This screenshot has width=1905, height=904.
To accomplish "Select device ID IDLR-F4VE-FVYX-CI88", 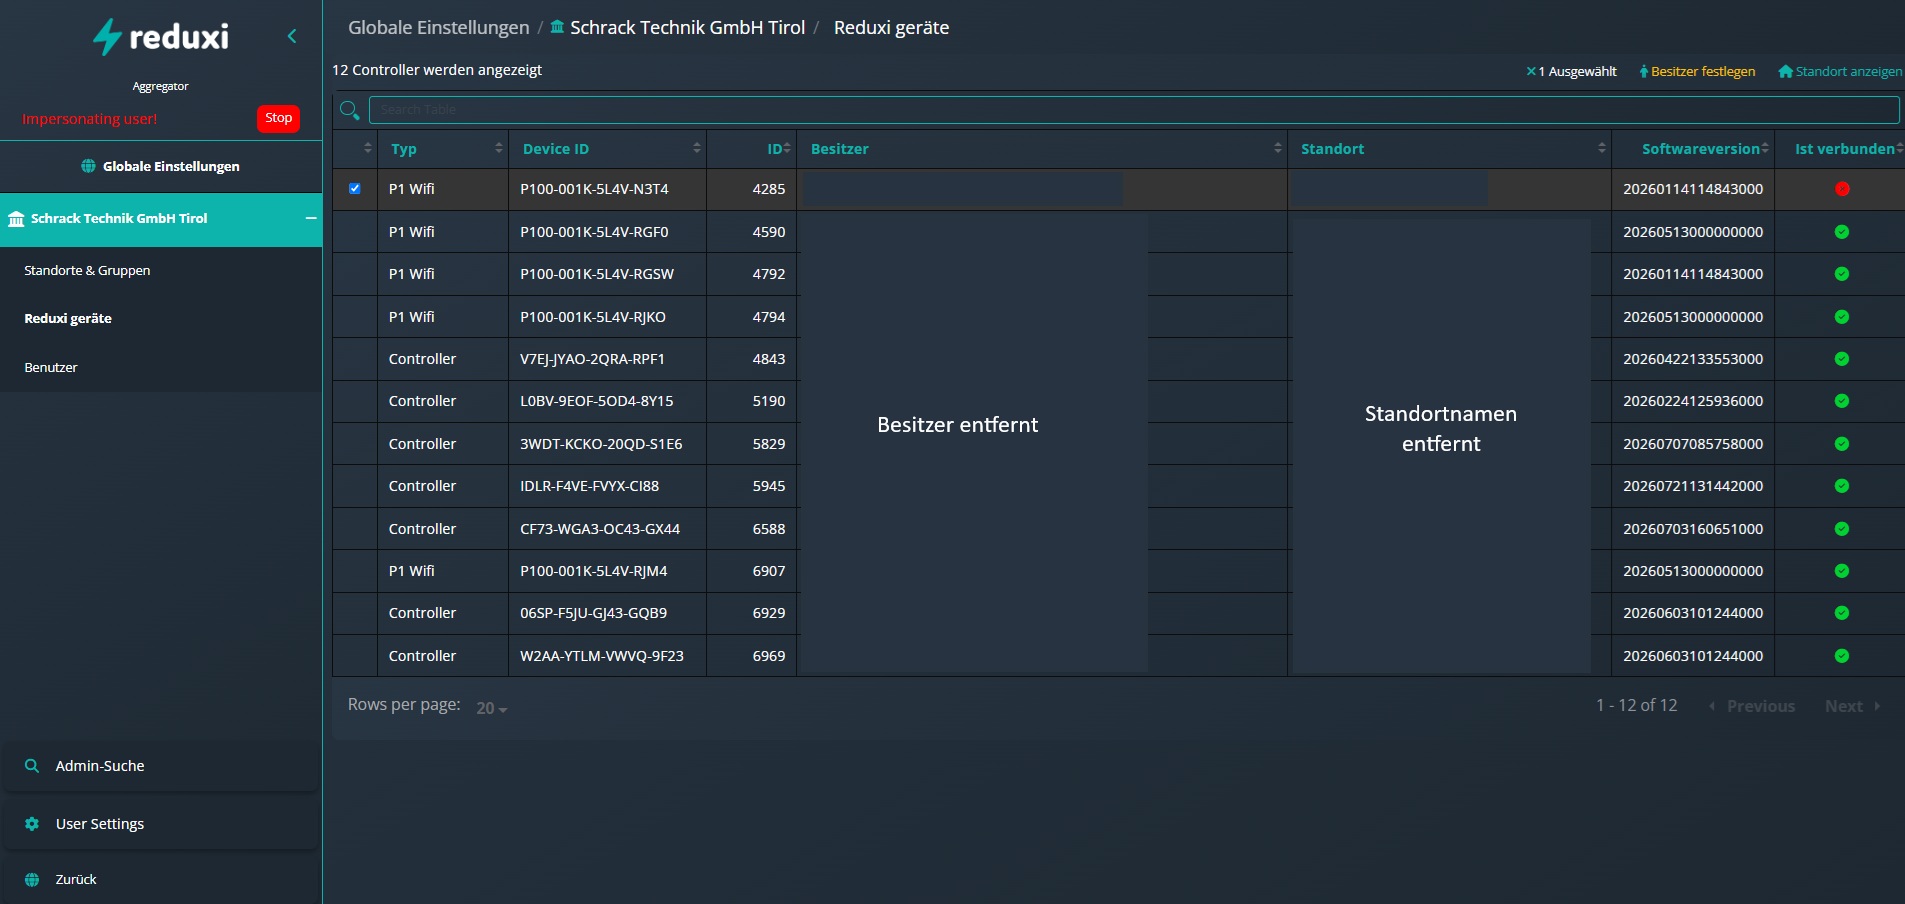I will 589,486.
